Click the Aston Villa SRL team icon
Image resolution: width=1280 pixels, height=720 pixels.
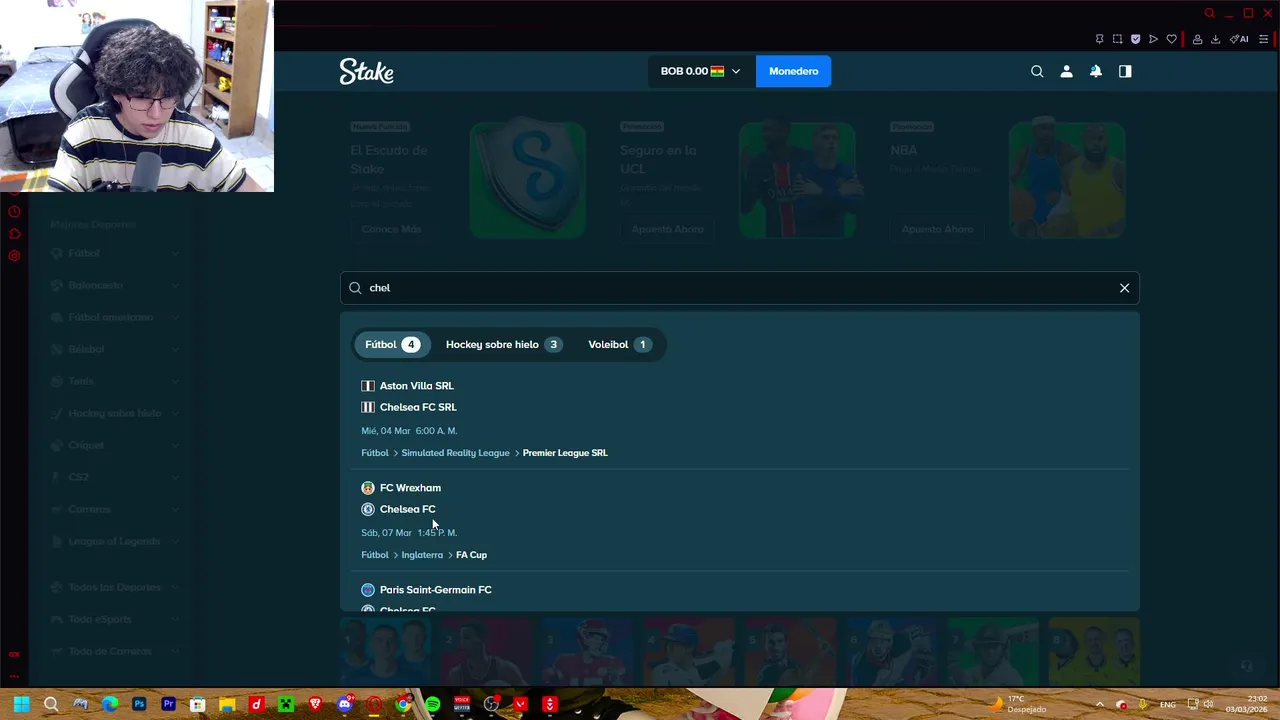point(368,386)
